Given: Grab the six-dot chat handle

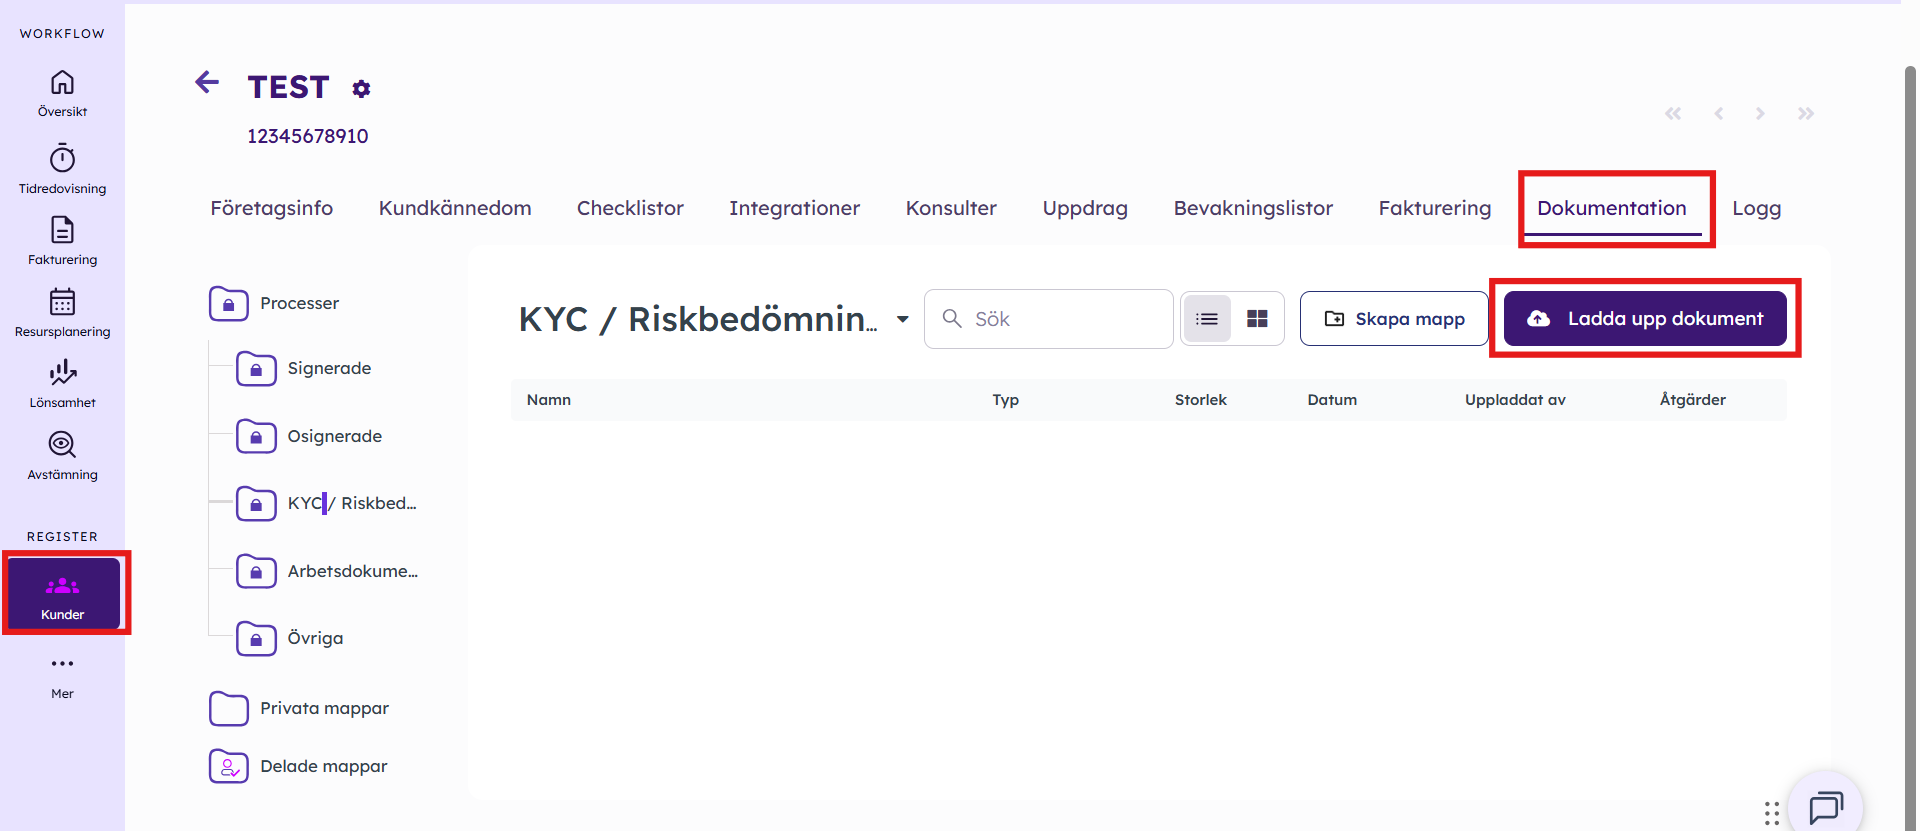Looking at the screenshot, I should (x=1772, y=813).
